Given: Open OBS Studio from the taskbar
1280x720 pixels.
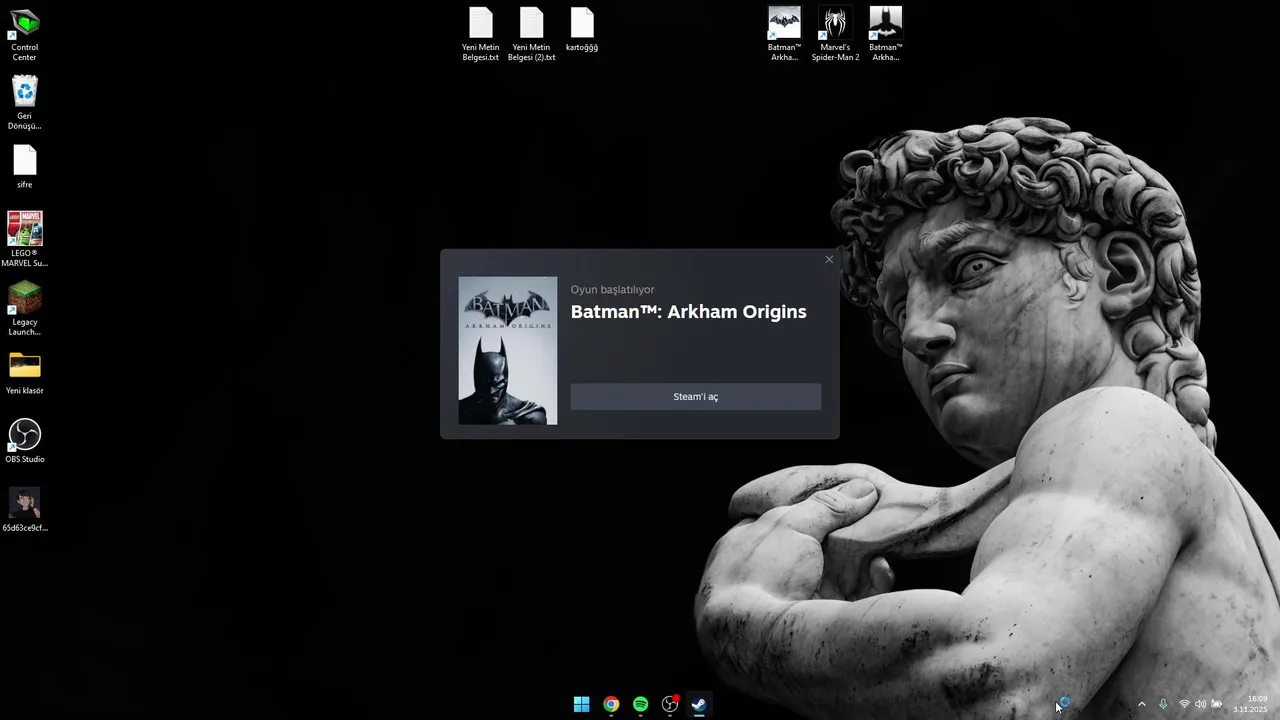Looking at the screenshot, I should pos(670,704).
